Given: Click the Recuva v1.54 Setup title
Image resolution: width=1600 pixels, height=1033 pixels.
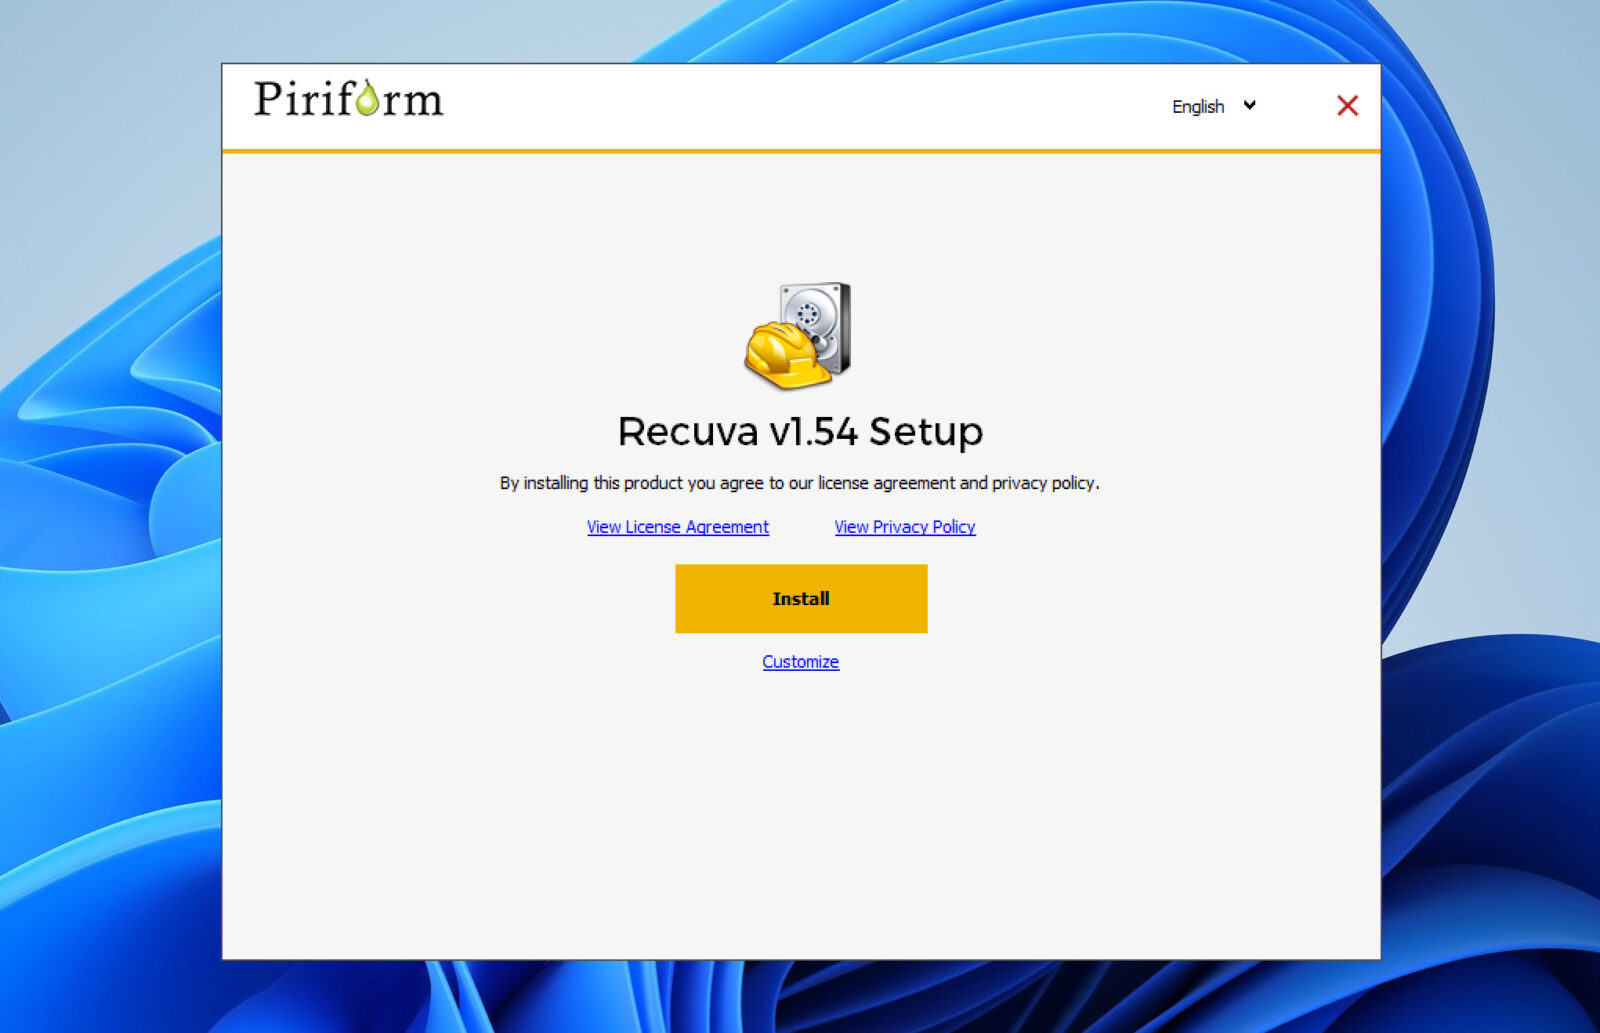Looking at the screenshot, I should [x=799, y=432].
